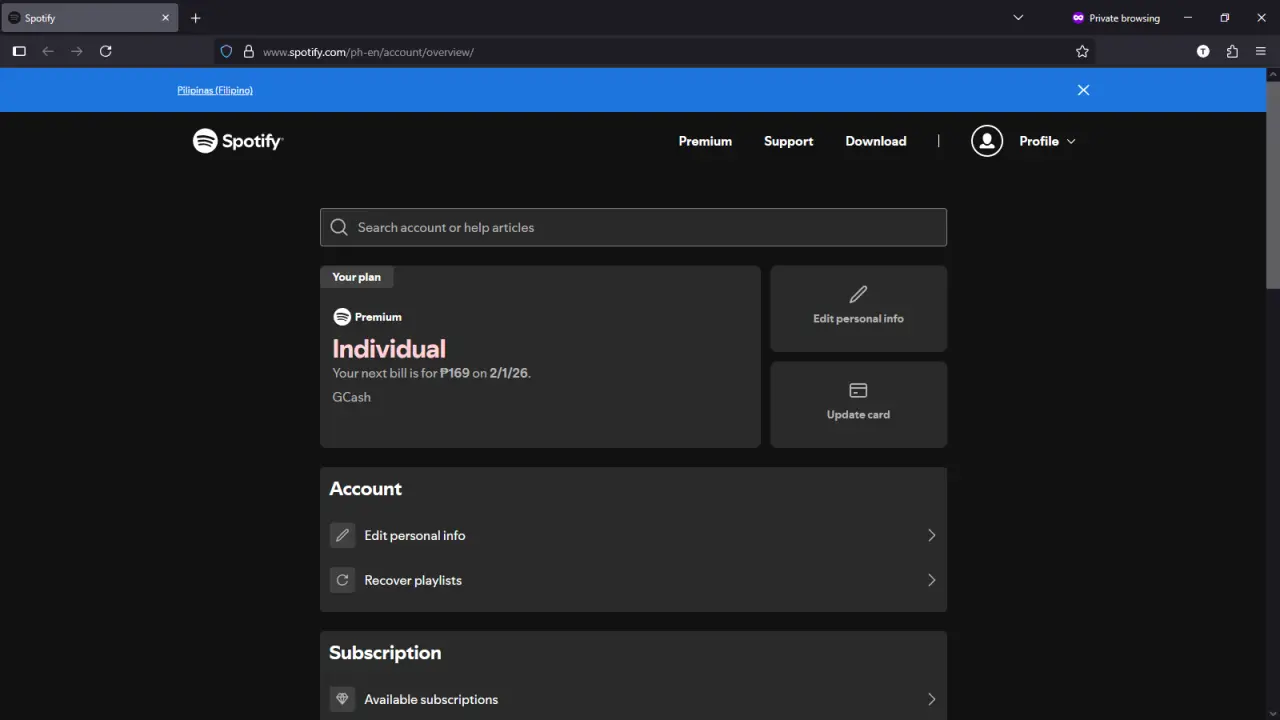Click the address bar showing the Spotify URL
The height and width of the screenshot is (720, 1280).
[655, 51]
